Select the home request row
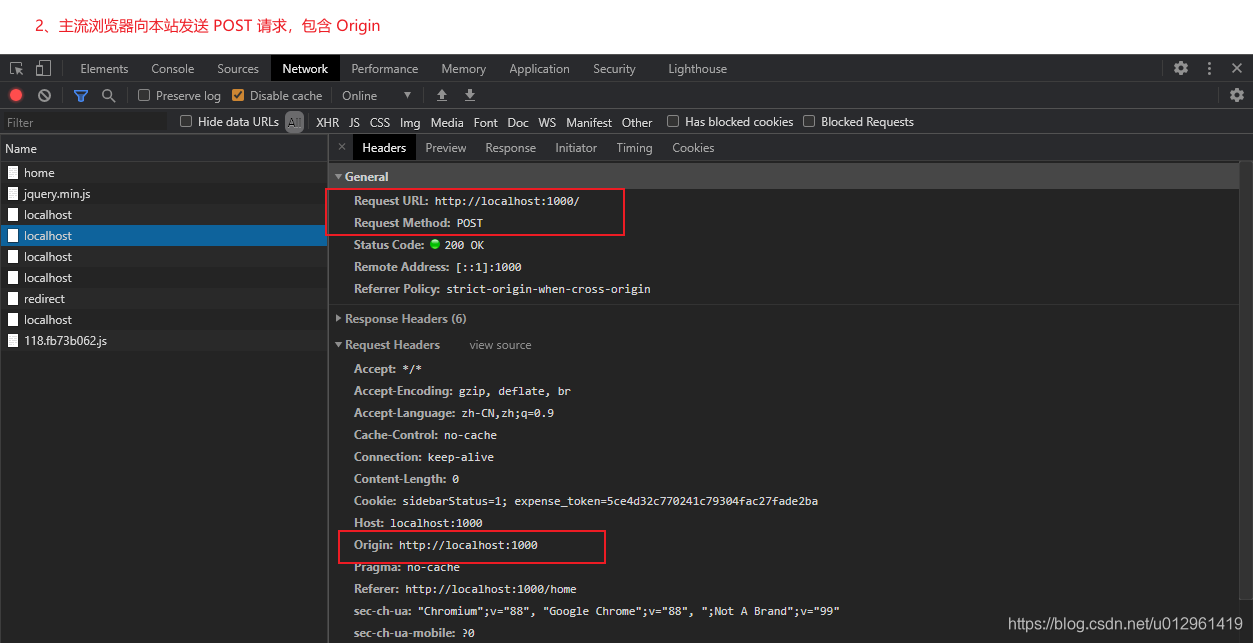This screenshot has width=1253, height=643. pos(163,172)
